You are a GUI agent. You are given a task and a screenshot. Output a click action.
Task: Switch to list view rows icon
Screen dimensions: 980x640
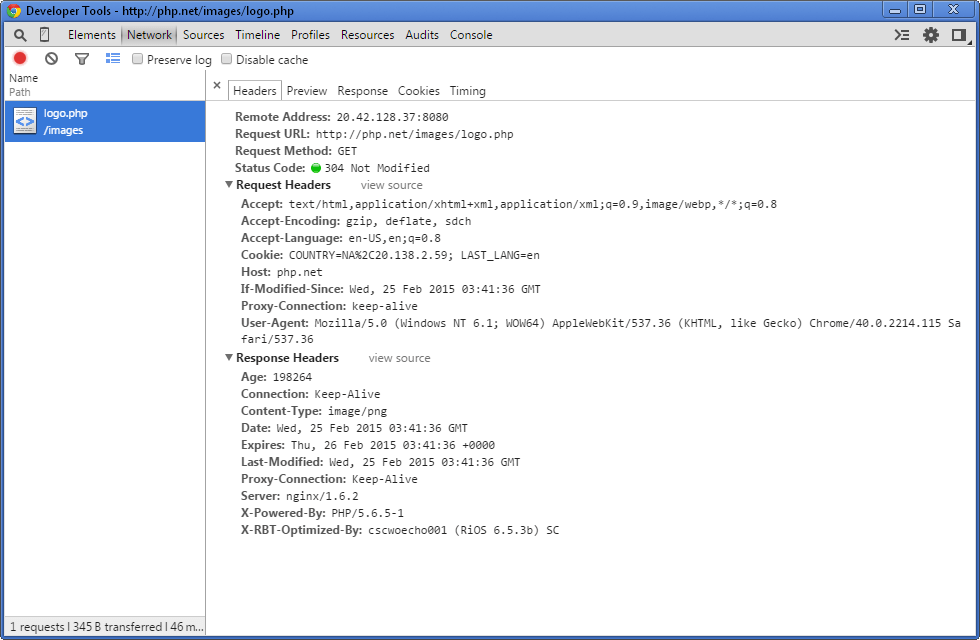113,59
